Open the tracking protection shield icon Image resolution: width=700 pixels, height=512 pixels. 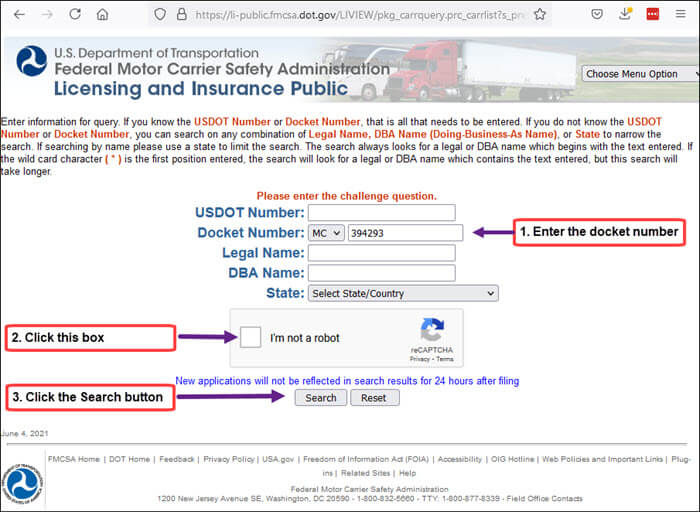coord(160,15)
